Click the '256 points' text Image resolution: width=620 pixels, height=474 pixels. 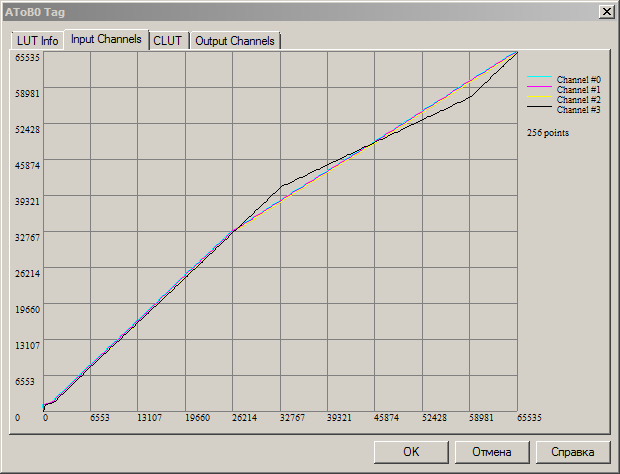[548, 133]
